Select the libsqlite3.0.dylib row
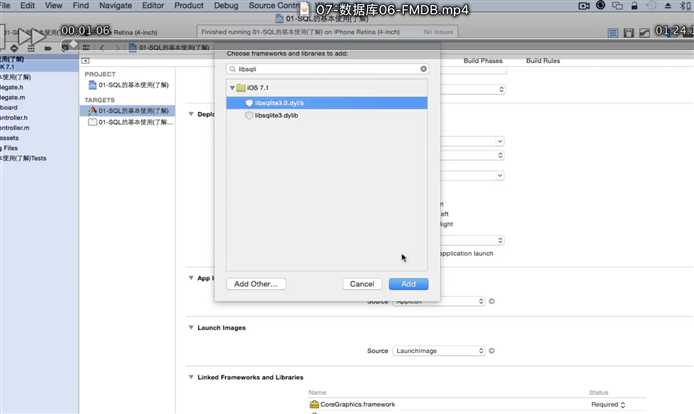The width and height of the screenshot is (694, 414). (x=327, y=103)
